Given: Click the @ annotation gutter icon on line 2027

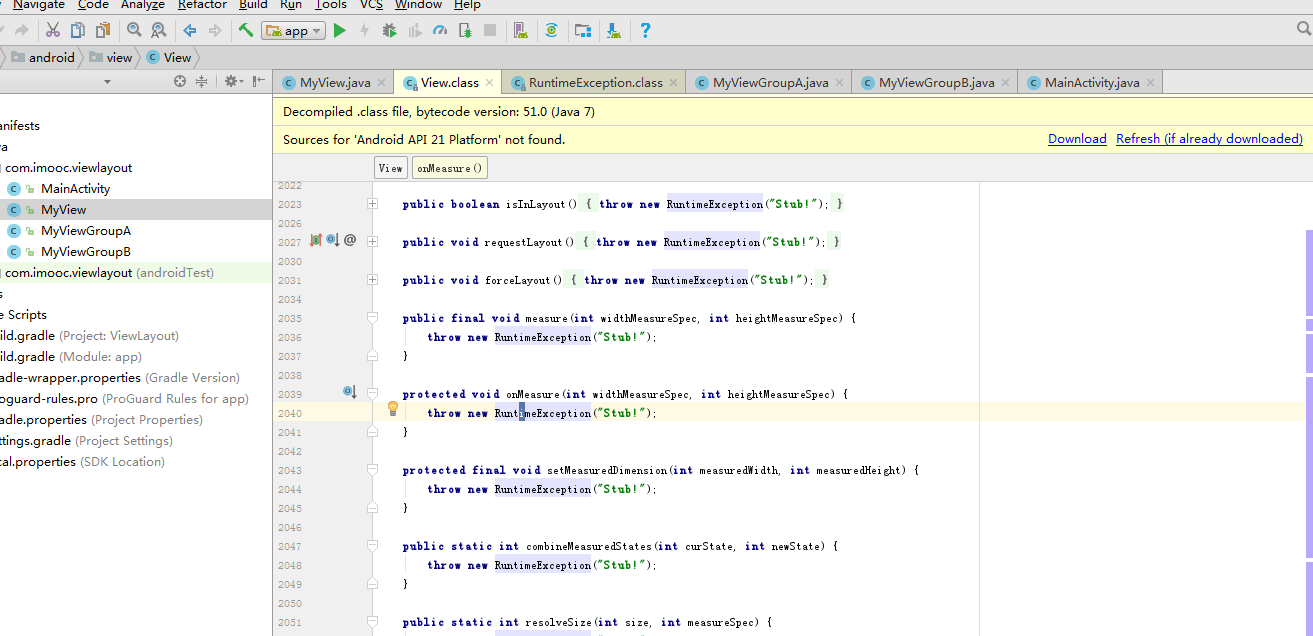Looking at the screenshot, I should coord(350,240).
